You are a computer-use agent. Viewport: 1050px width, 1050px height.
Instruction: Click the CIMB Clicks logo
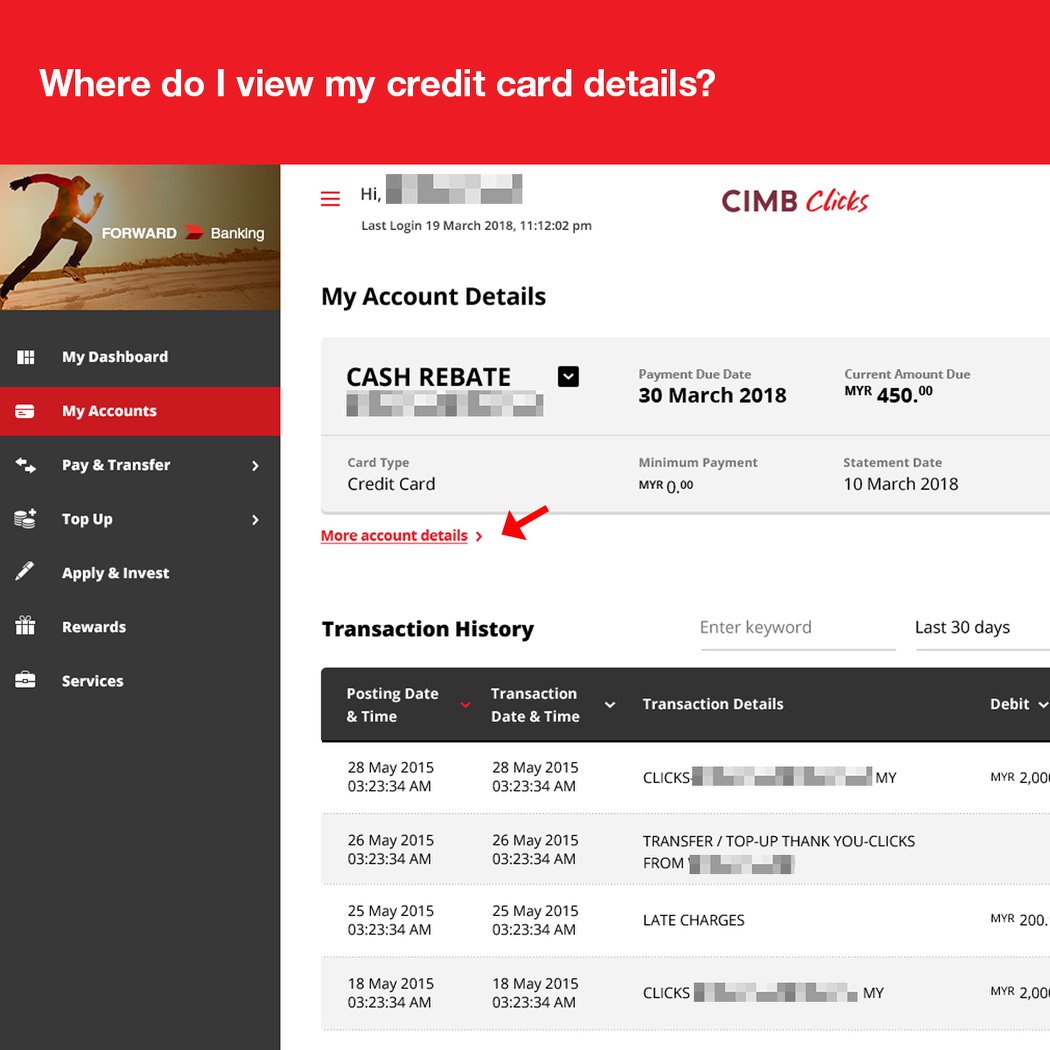tap(795, 201)
